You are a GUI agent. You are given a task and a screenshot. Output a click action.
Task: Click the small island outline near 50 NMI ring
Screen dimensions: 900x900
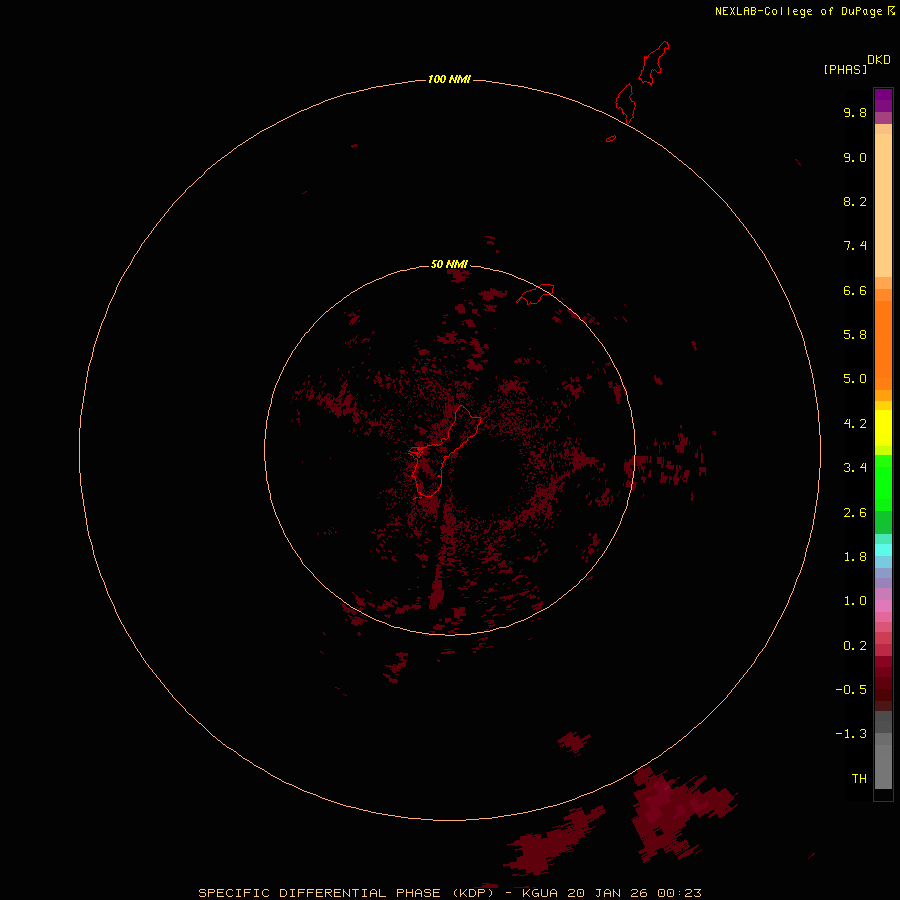tap(535, 294)
